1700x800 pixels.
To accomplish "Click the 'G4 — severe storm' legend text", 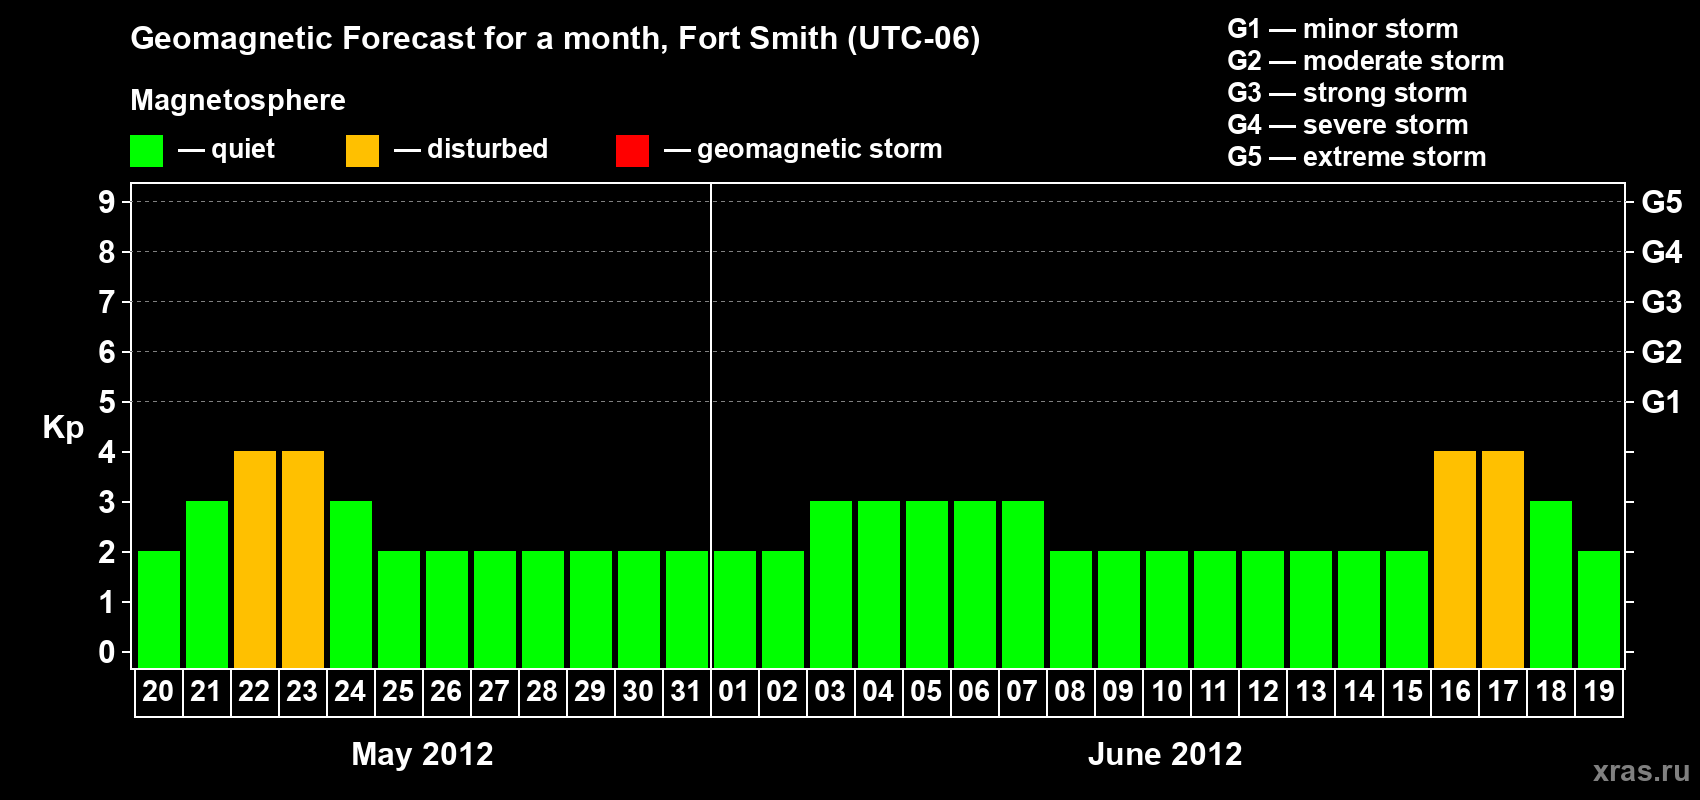I will [x=1348, y=125].
